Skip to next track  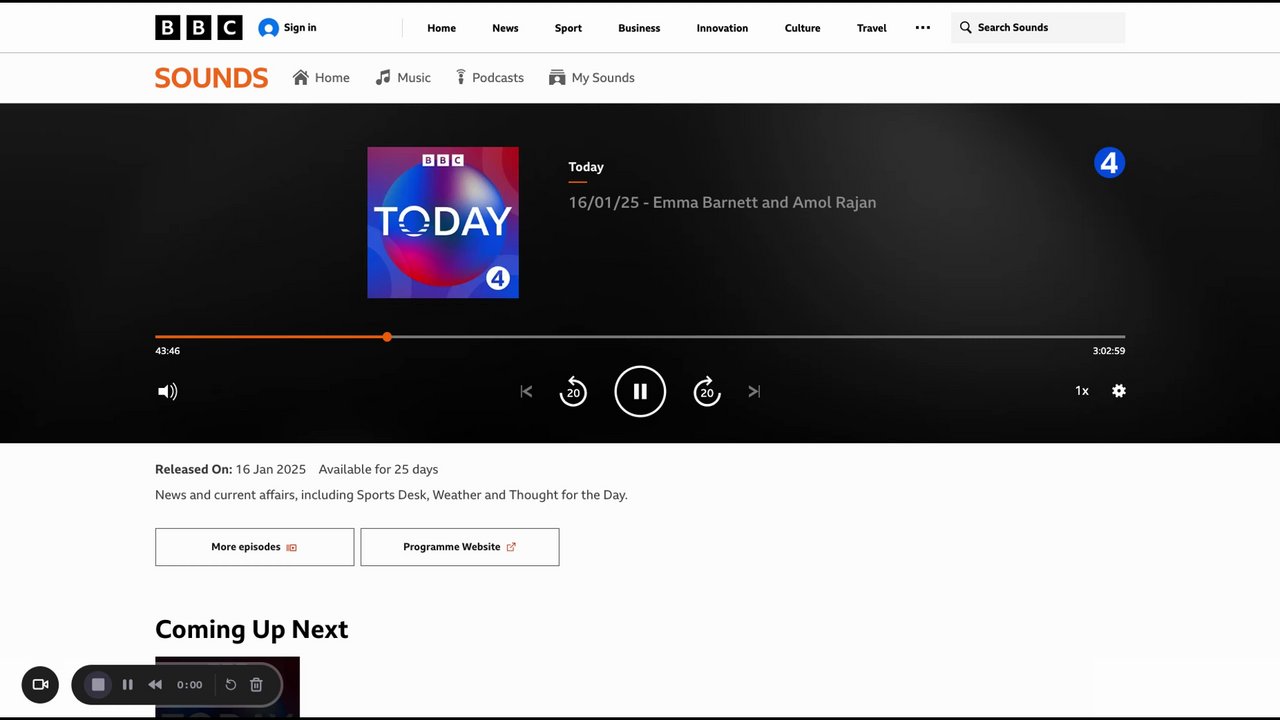pyautogui.click(x=754, y=392)
